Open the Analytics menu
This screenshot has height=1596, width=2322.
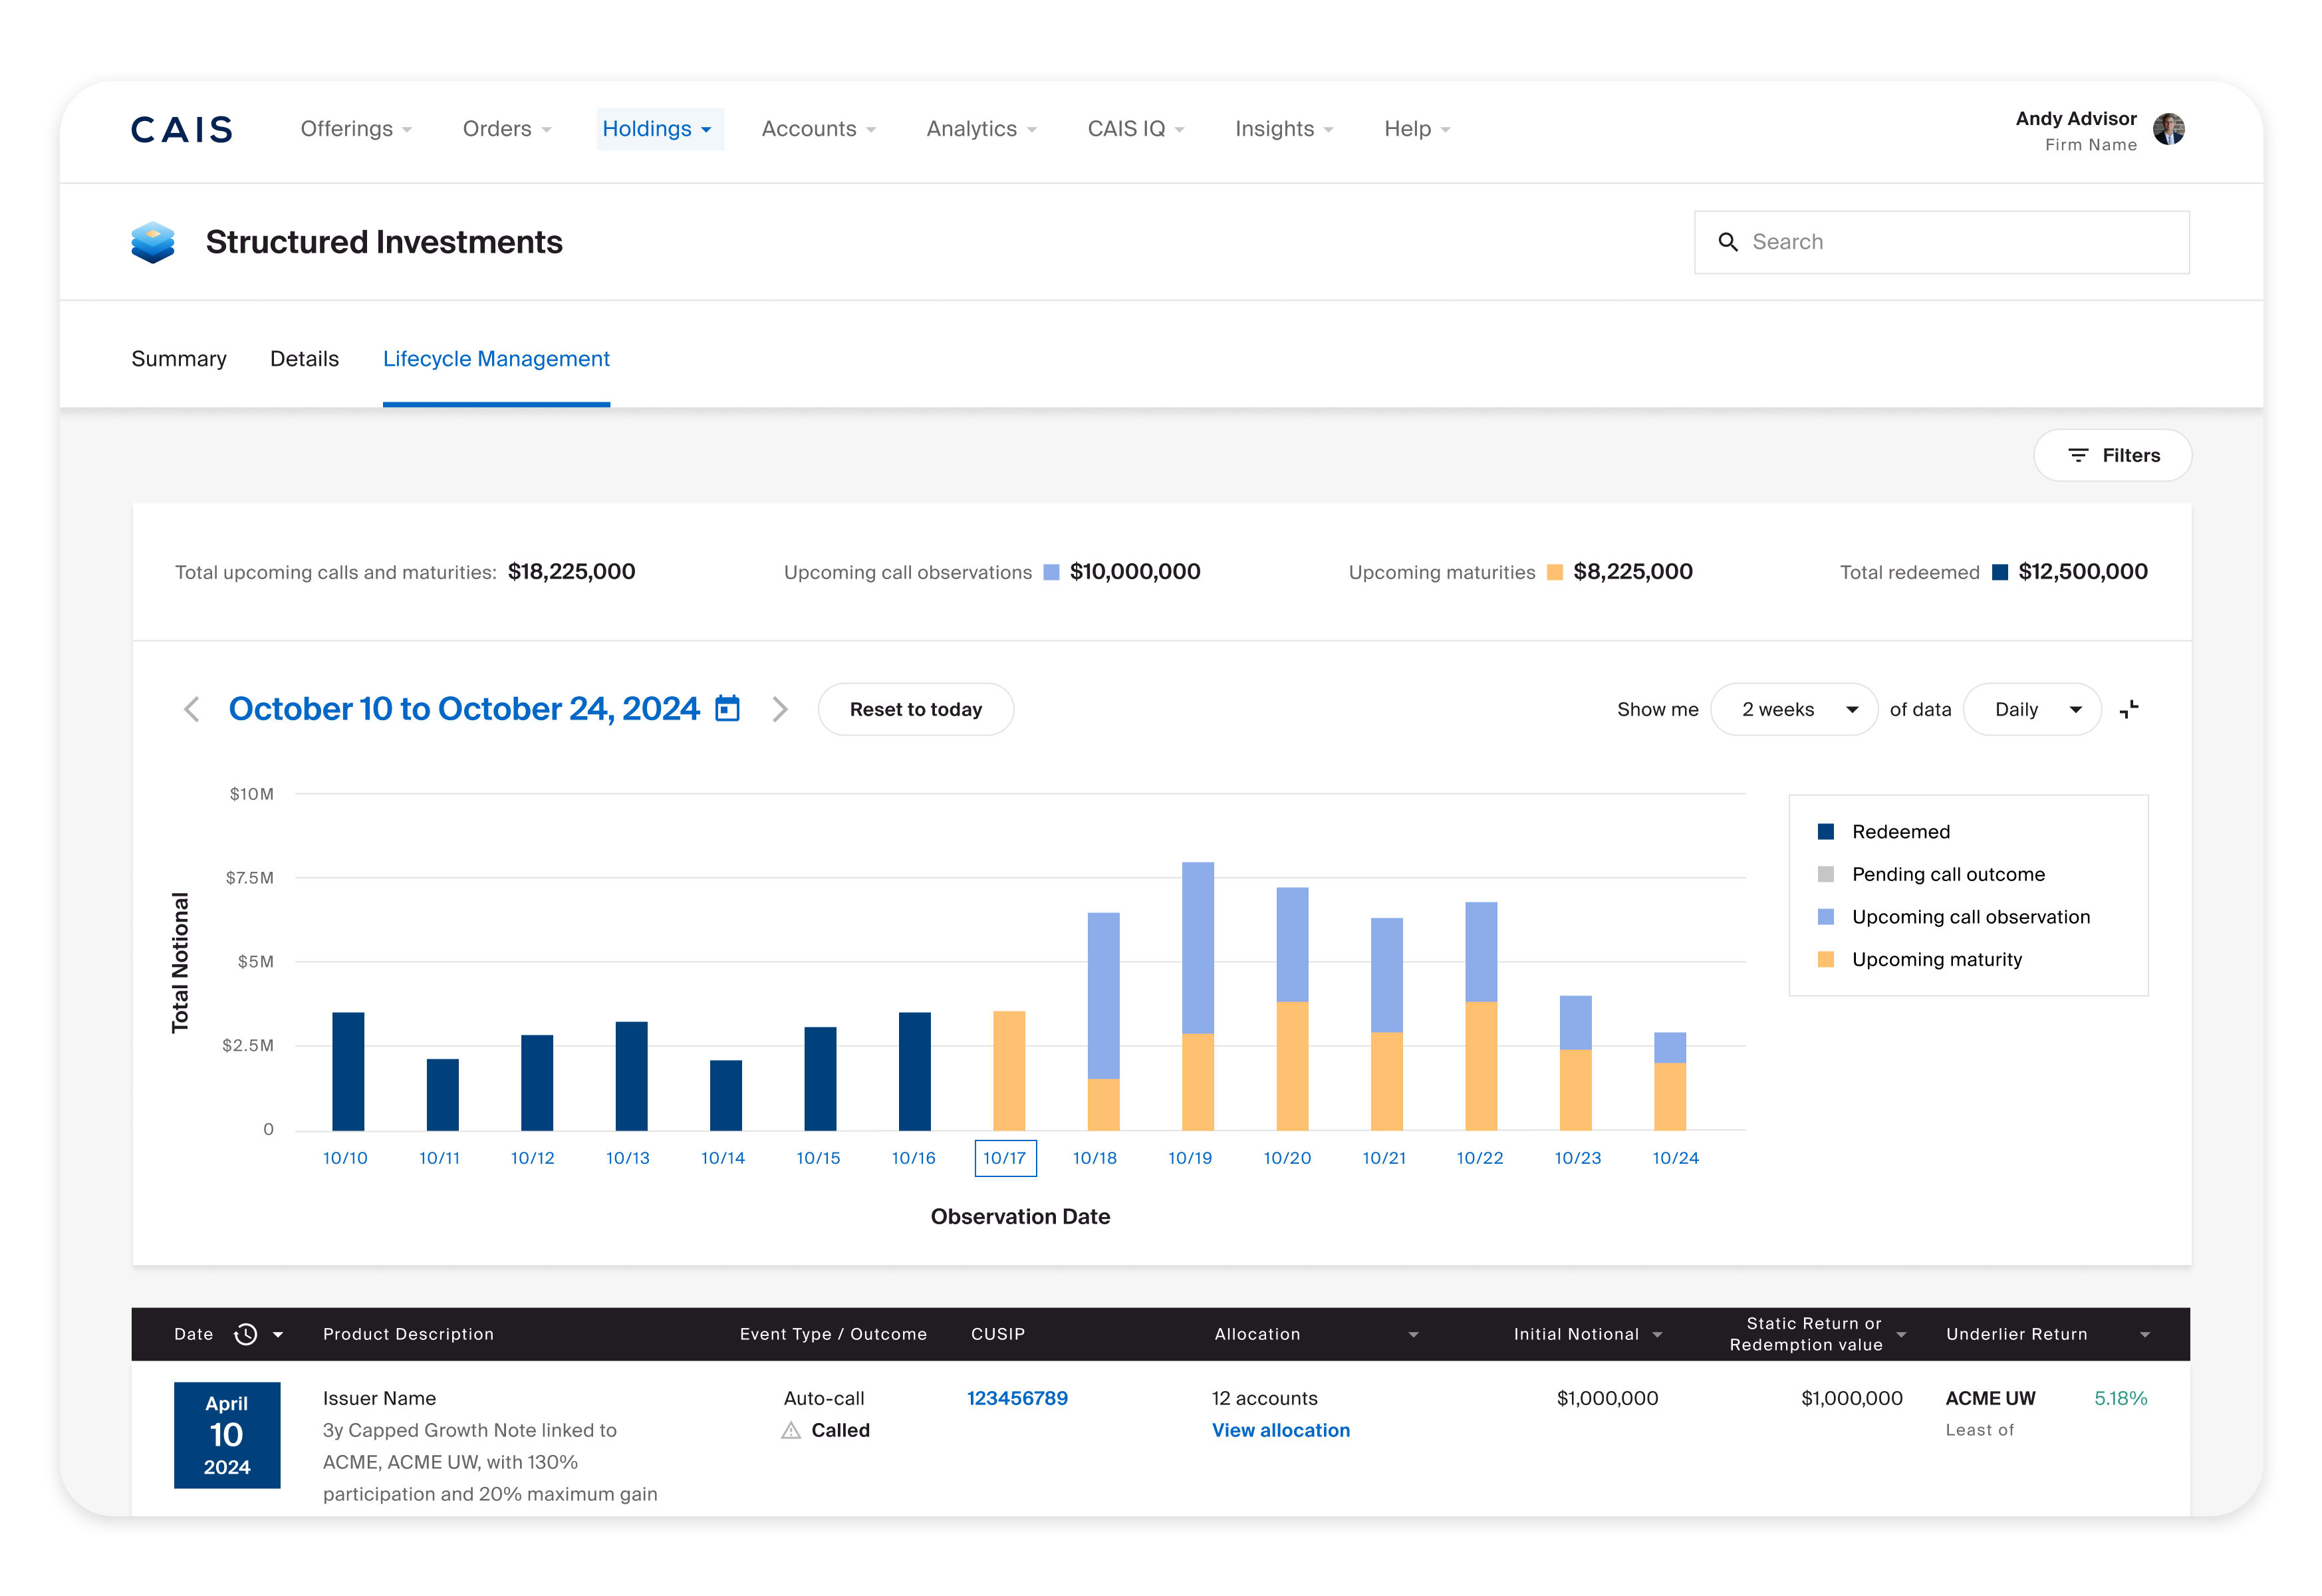point(981,129)
